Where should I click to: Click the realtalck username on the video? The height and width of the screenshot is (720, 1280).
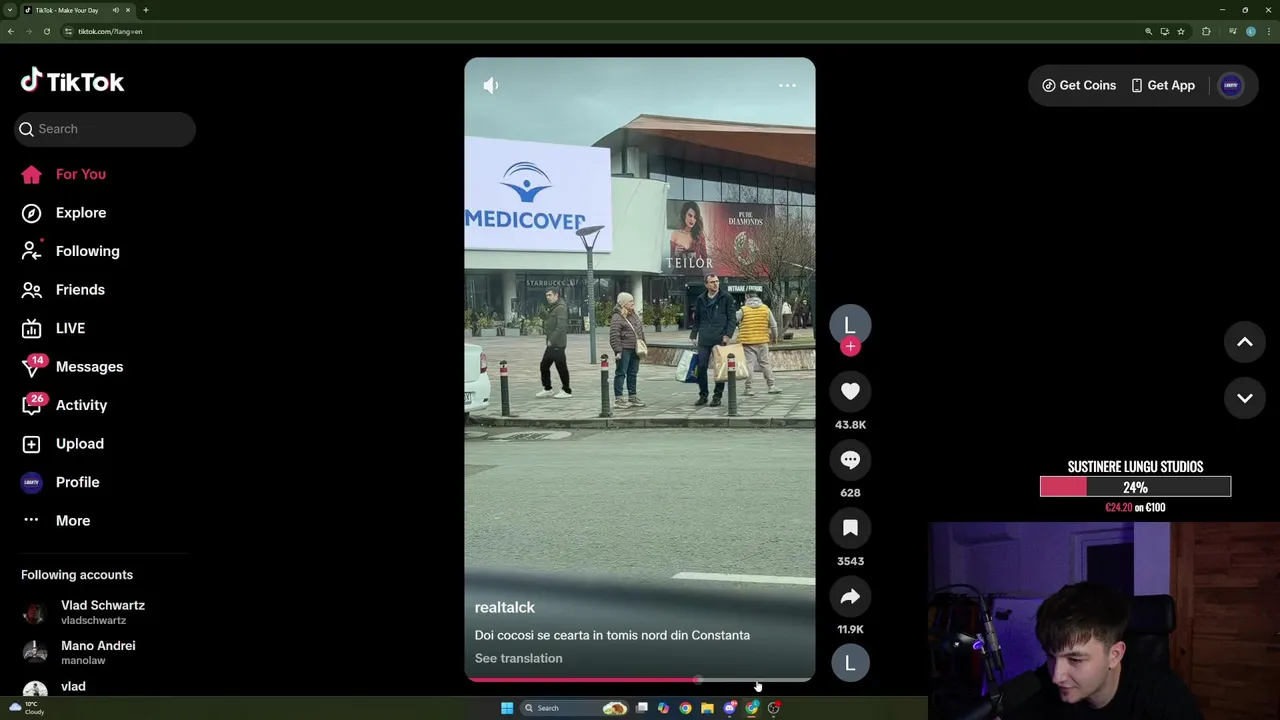coord(504,608)
